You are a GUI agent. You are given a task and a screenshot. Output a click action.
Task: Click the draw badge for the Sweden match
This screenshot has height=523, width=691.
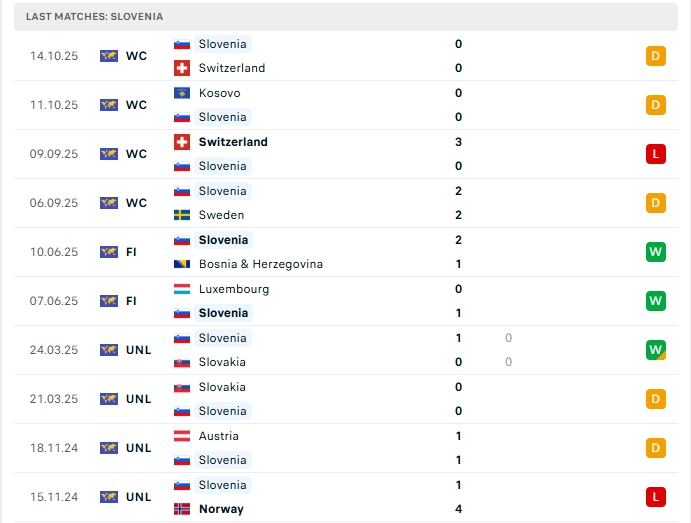[656, 203]
